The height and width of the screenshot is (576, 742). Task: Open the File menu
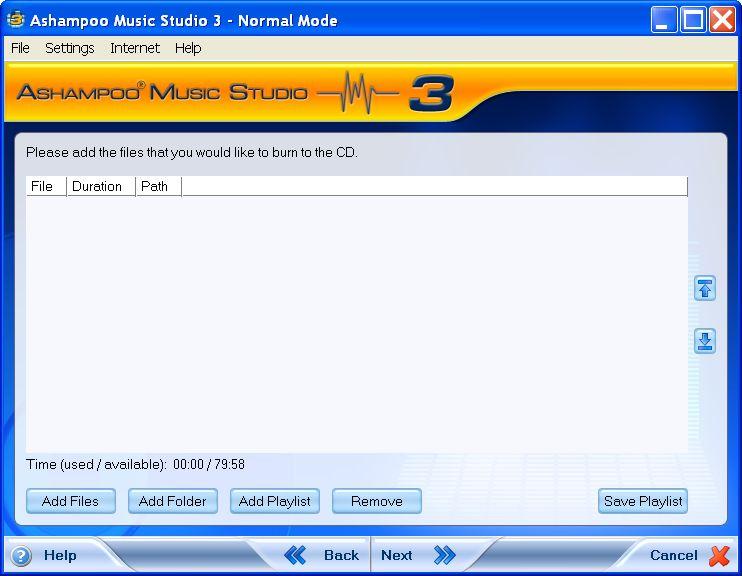pyautogui.click(x=20, y=48)
